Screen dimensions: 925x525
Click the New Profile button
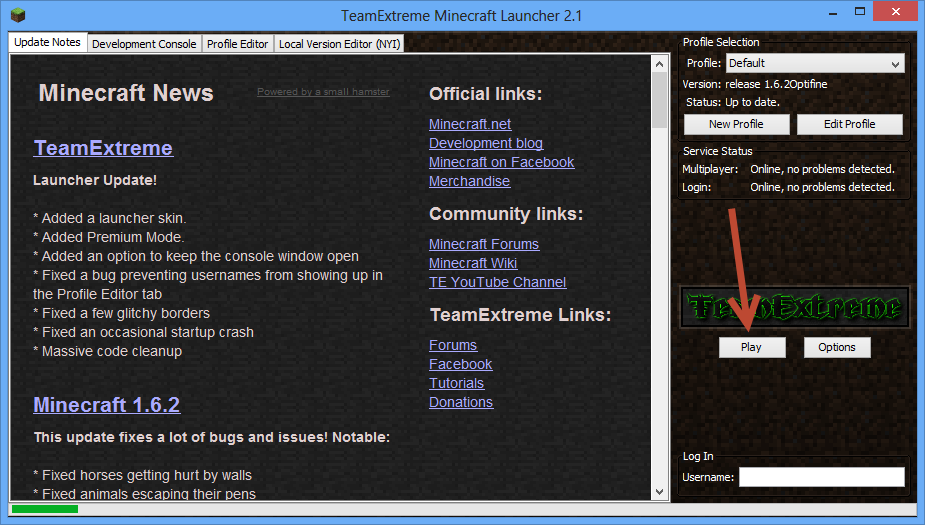pos(736,124)
